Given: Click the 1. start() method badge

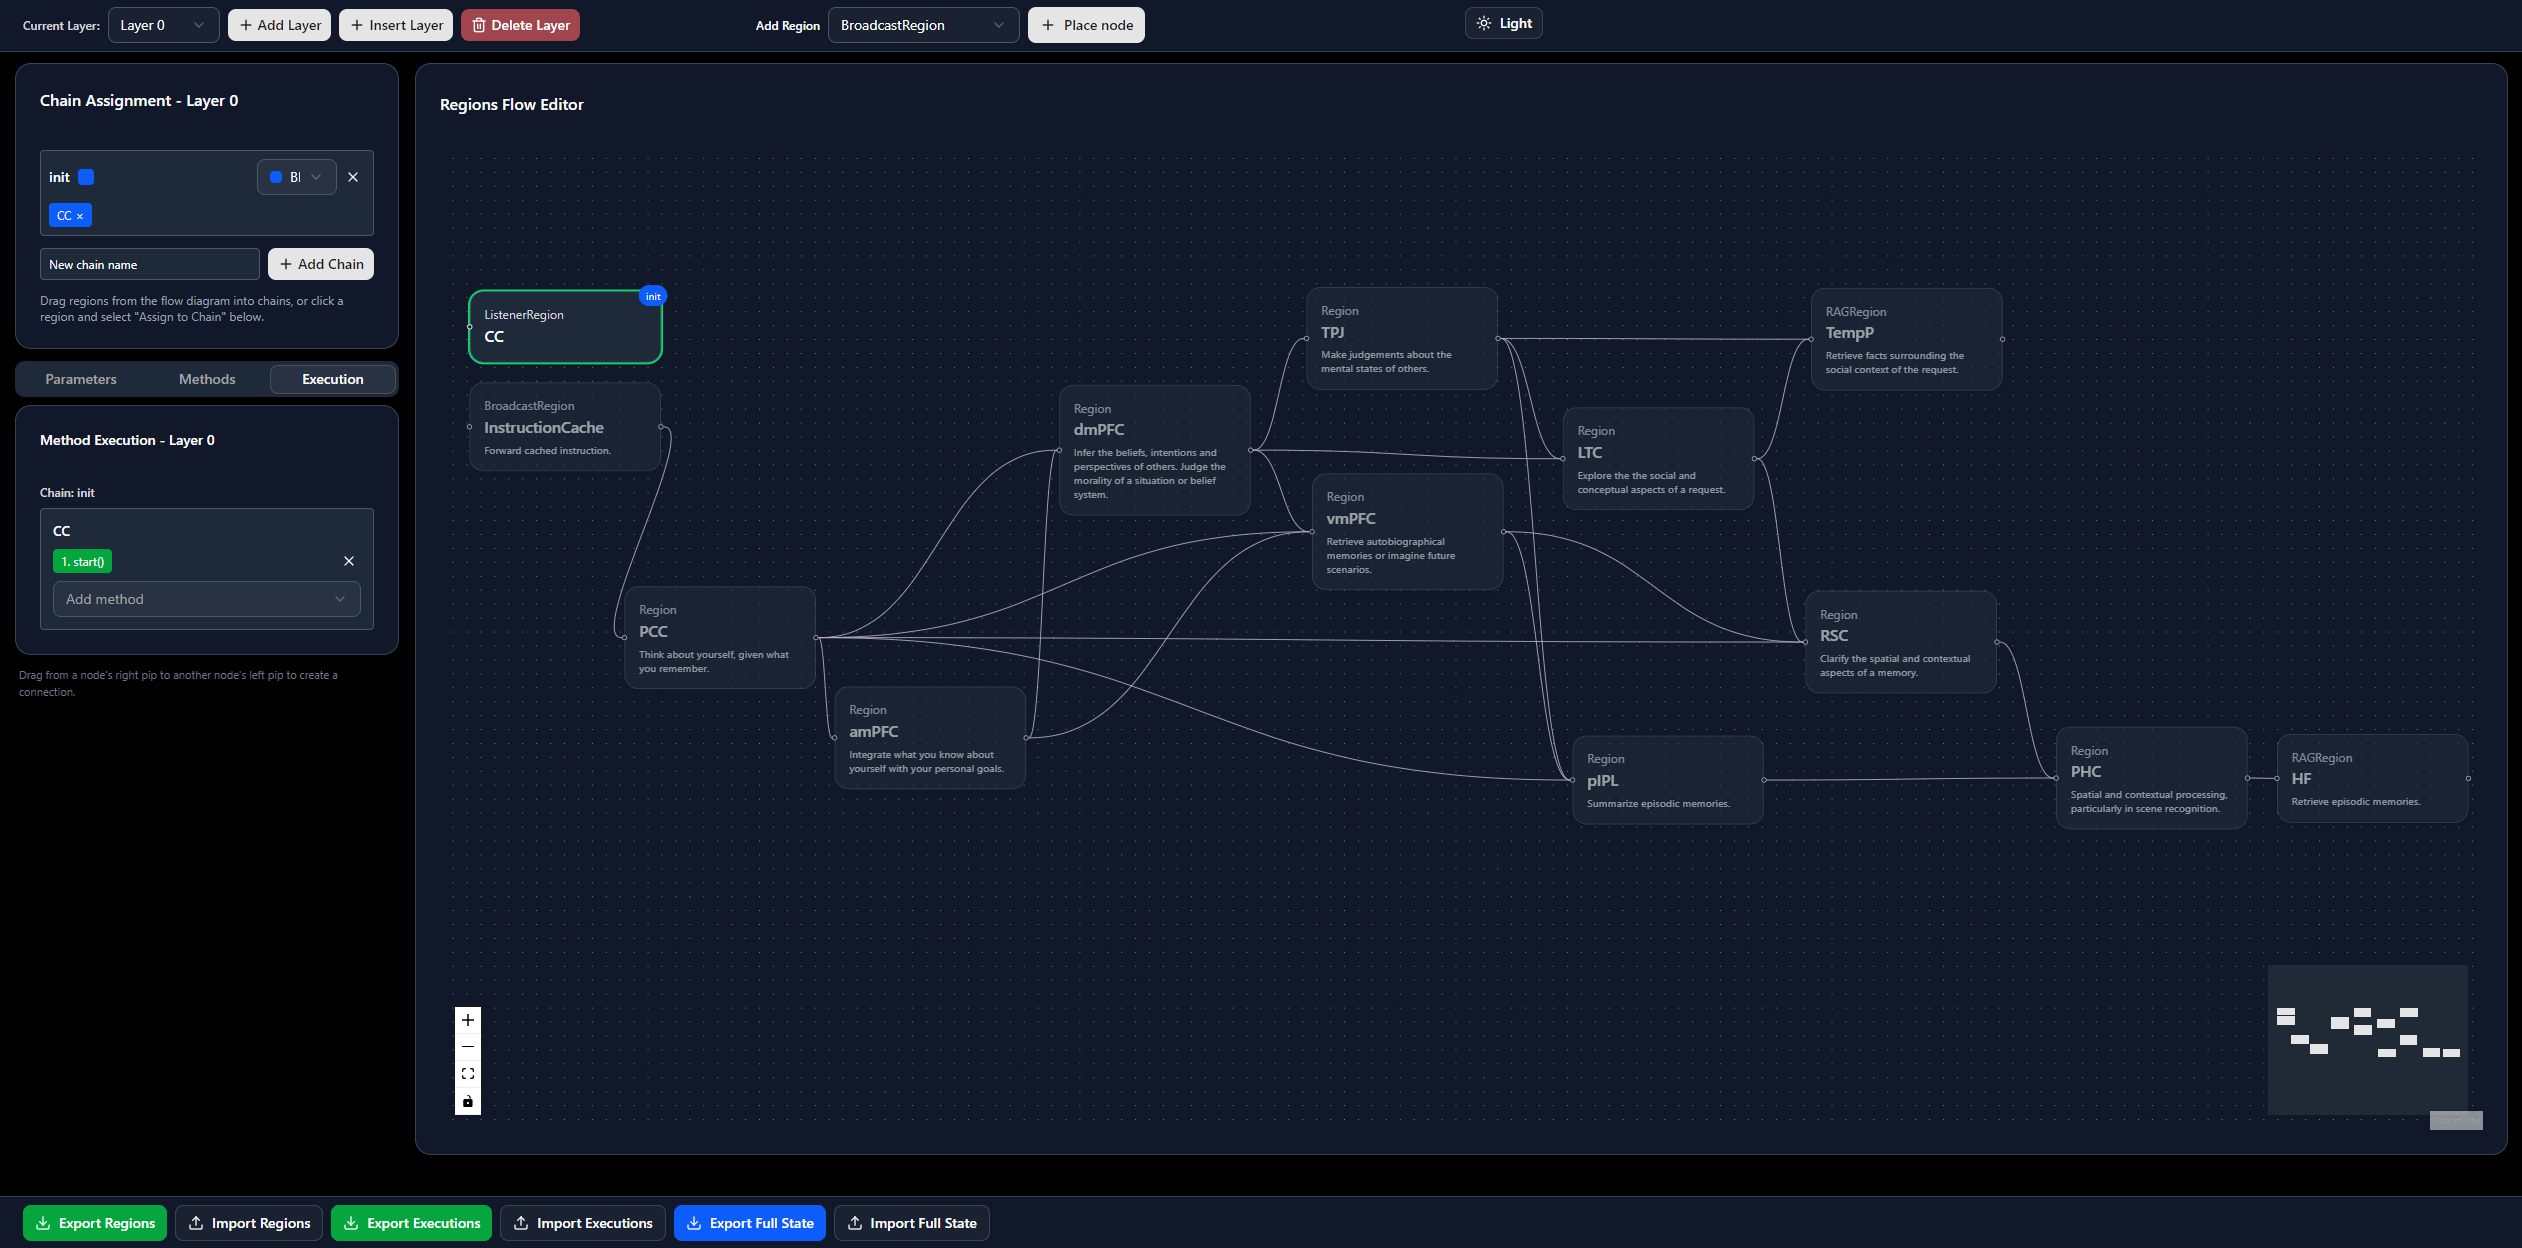Looking at the screenshot, I should [82, 562].
